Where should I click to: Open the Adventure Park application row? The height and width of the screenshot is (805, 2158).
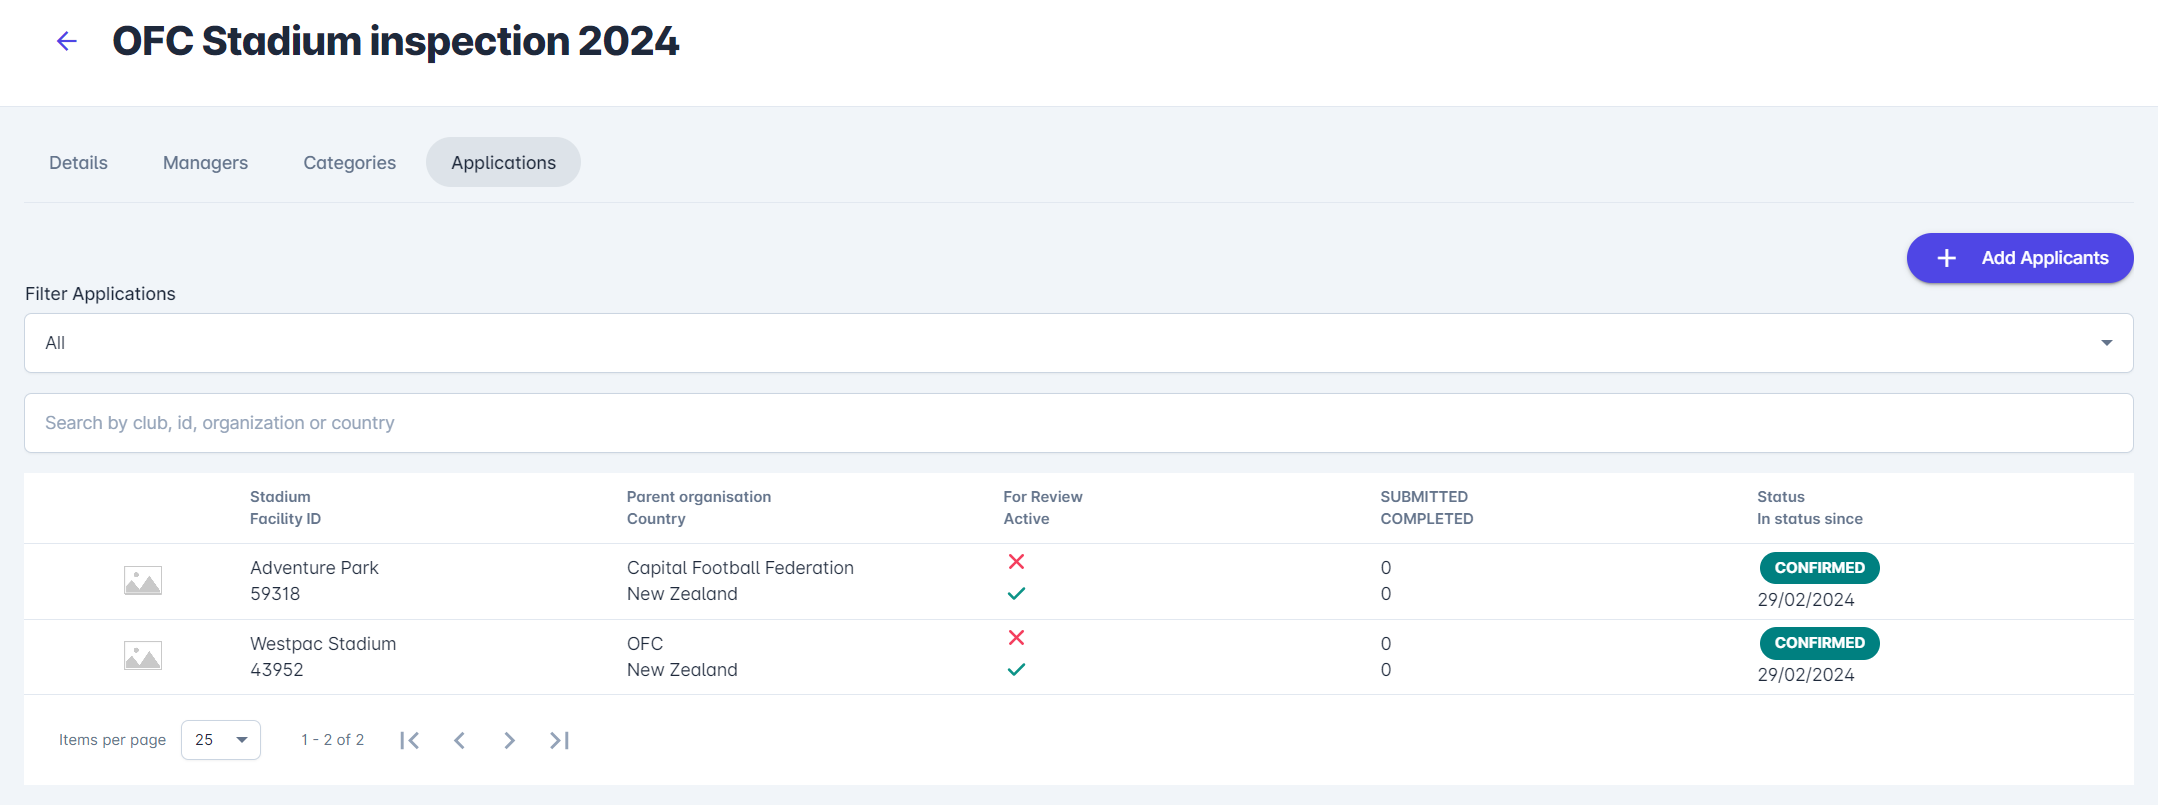(314, 568)
